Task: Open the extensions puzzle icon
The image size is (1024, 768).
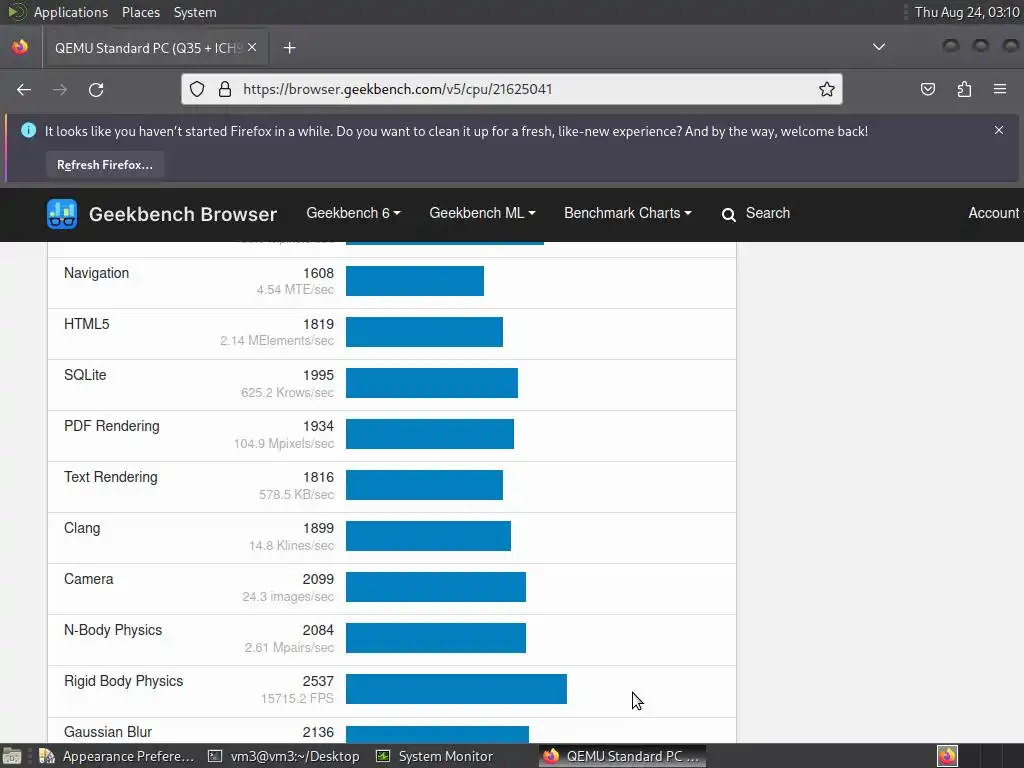Action: 964,89
